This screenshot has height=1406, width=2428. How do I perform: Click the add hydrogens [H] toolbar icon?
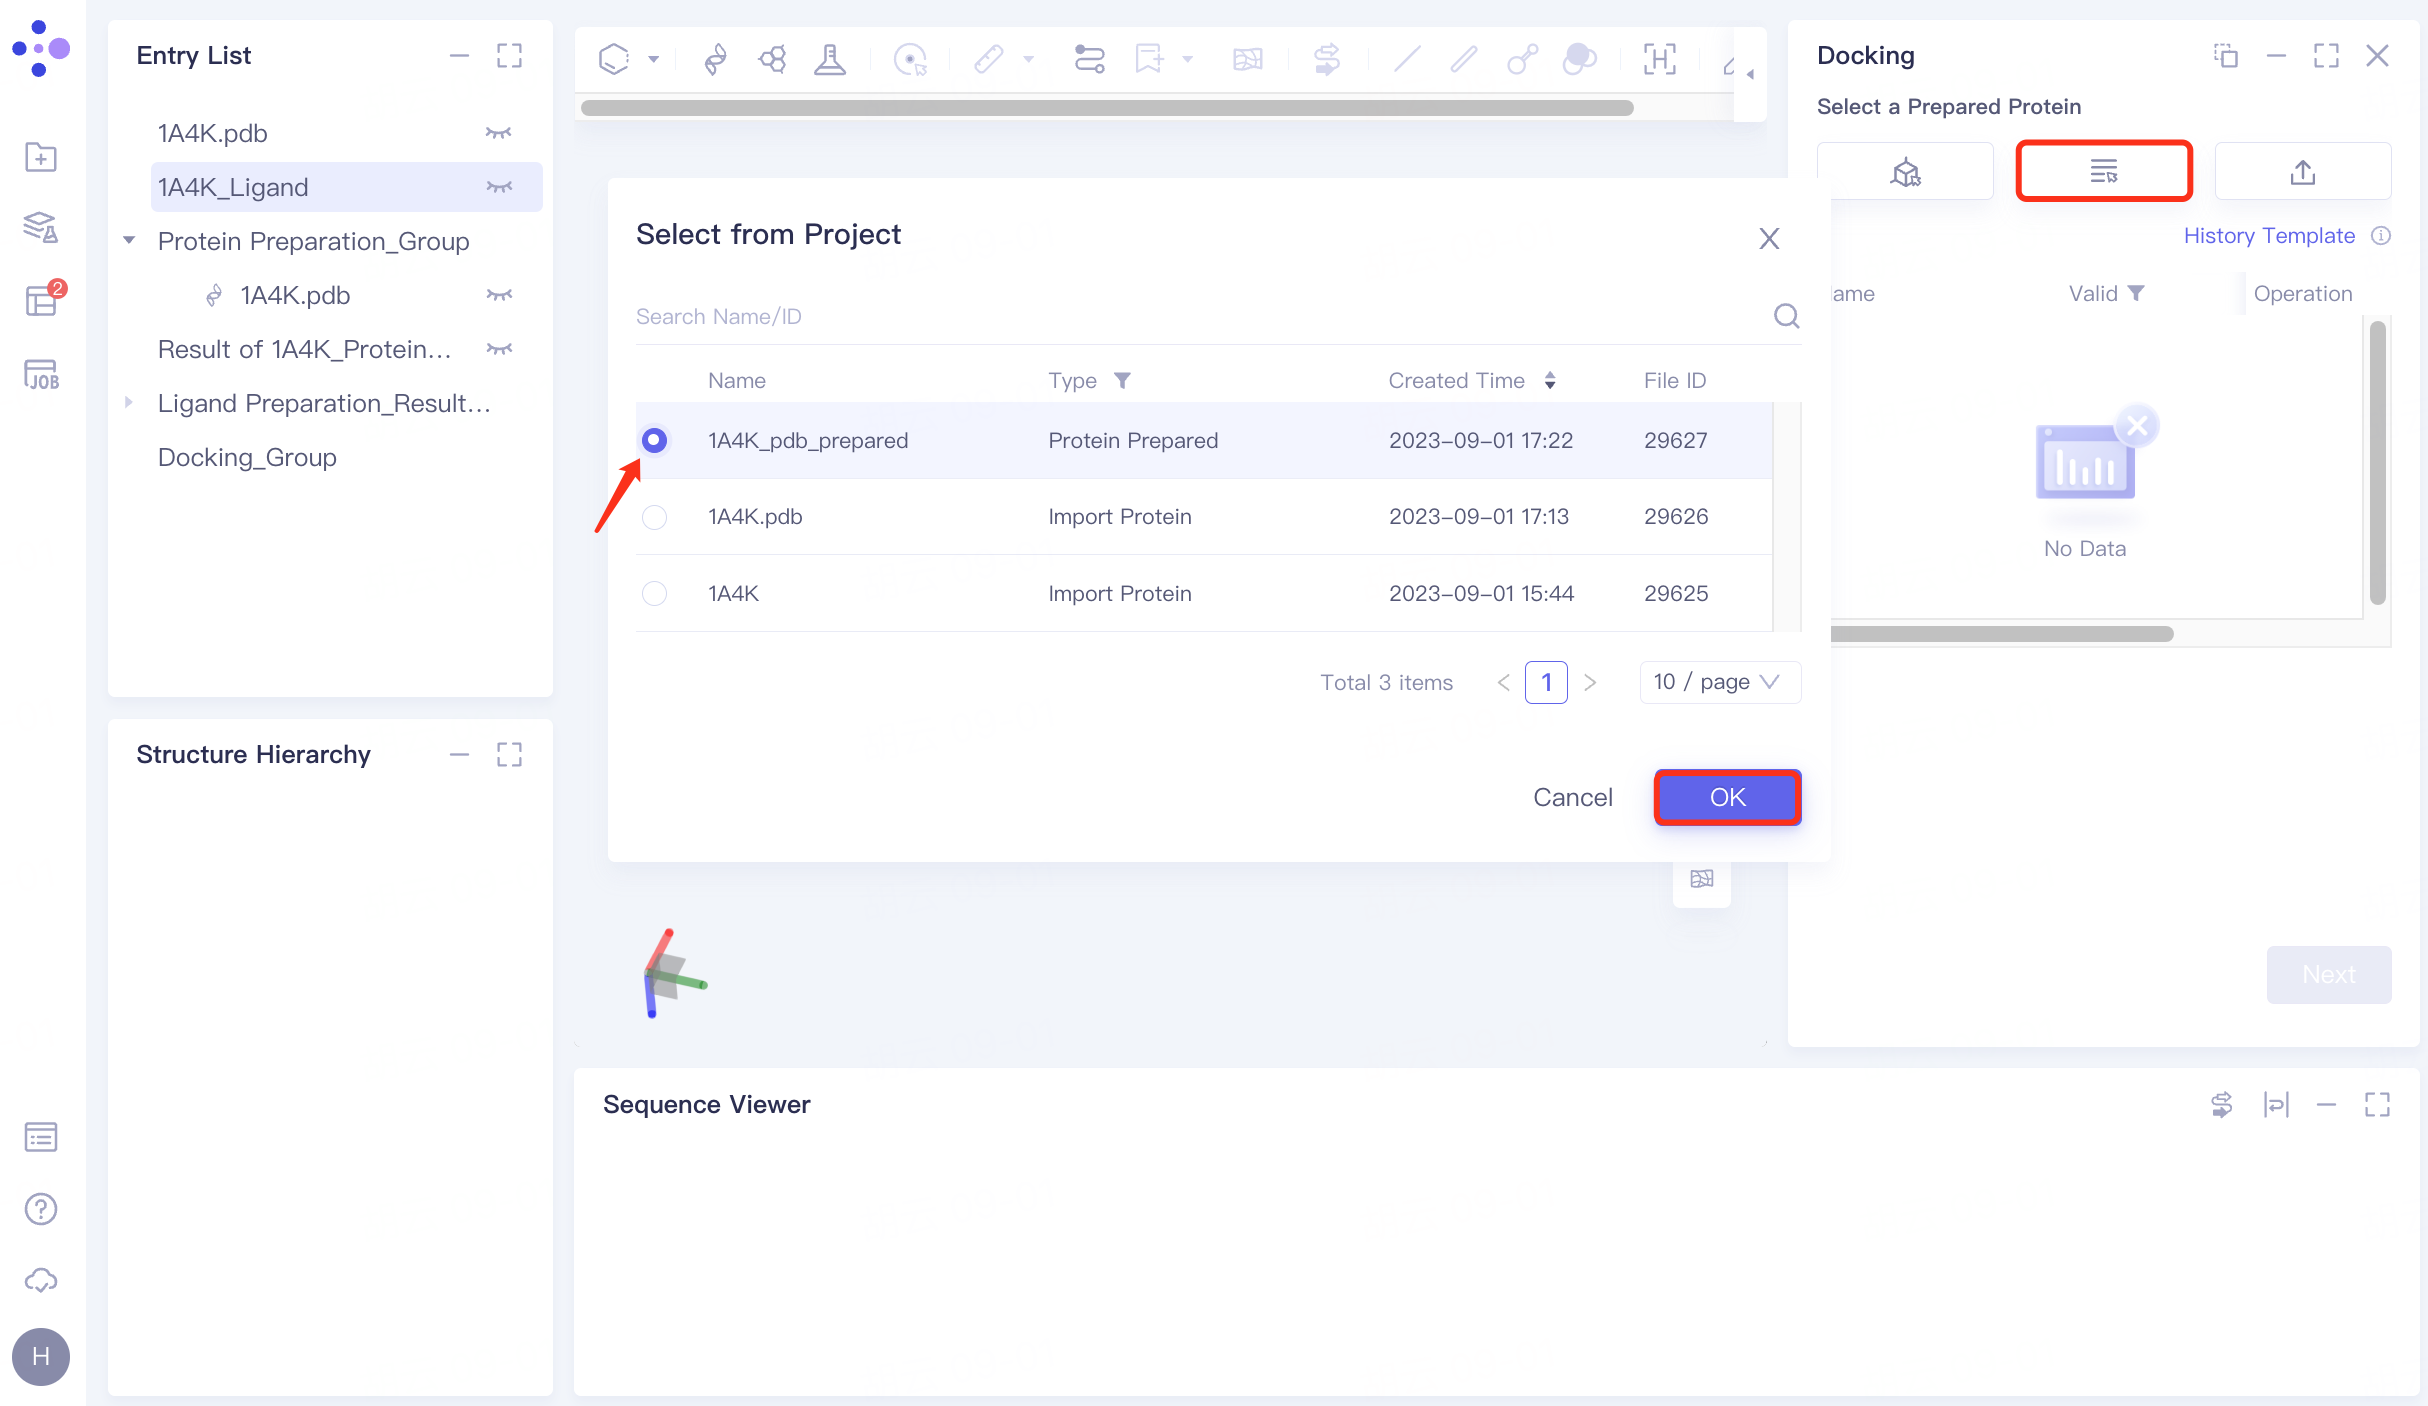click(x=1659, y=60)
